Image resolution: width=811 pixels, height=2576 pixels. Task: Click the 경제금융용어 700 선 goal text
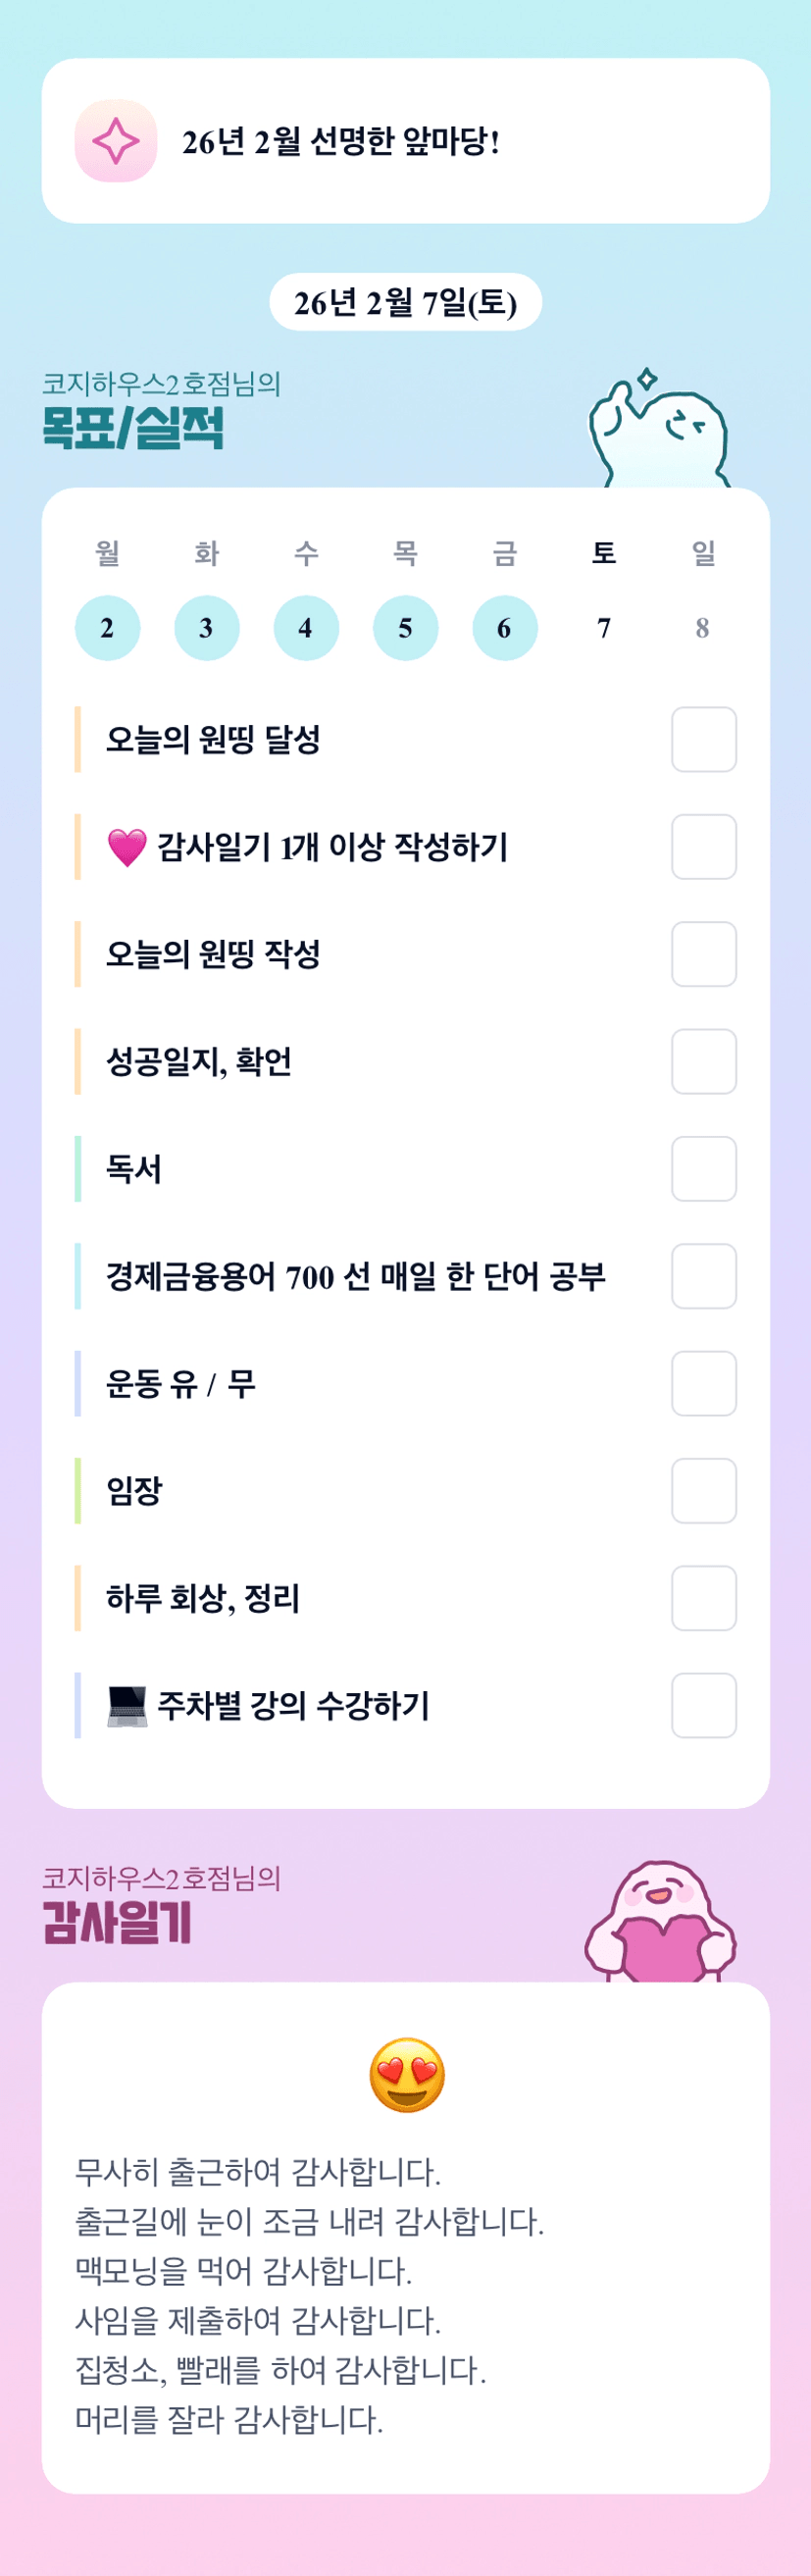tap(356, 1277)
